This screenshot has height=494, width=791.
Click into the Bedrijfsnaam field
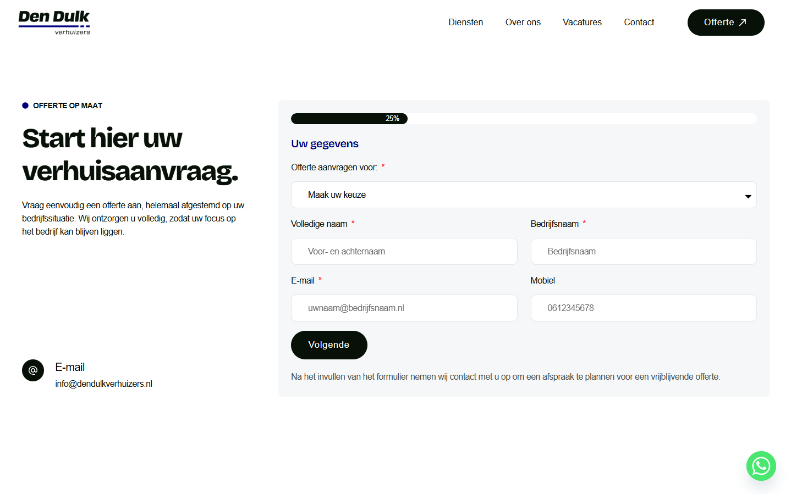click(643, 251)
